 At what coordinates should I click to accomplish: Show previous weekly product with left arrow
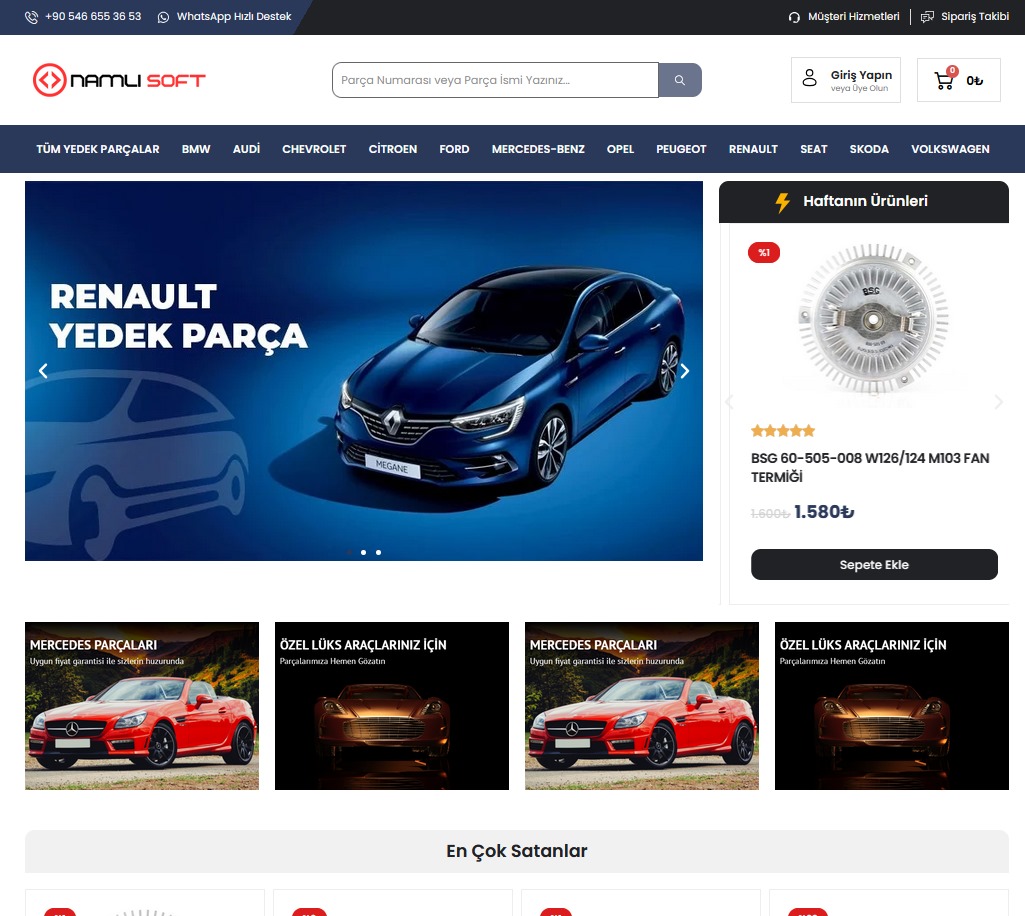[x=730, y=402]
